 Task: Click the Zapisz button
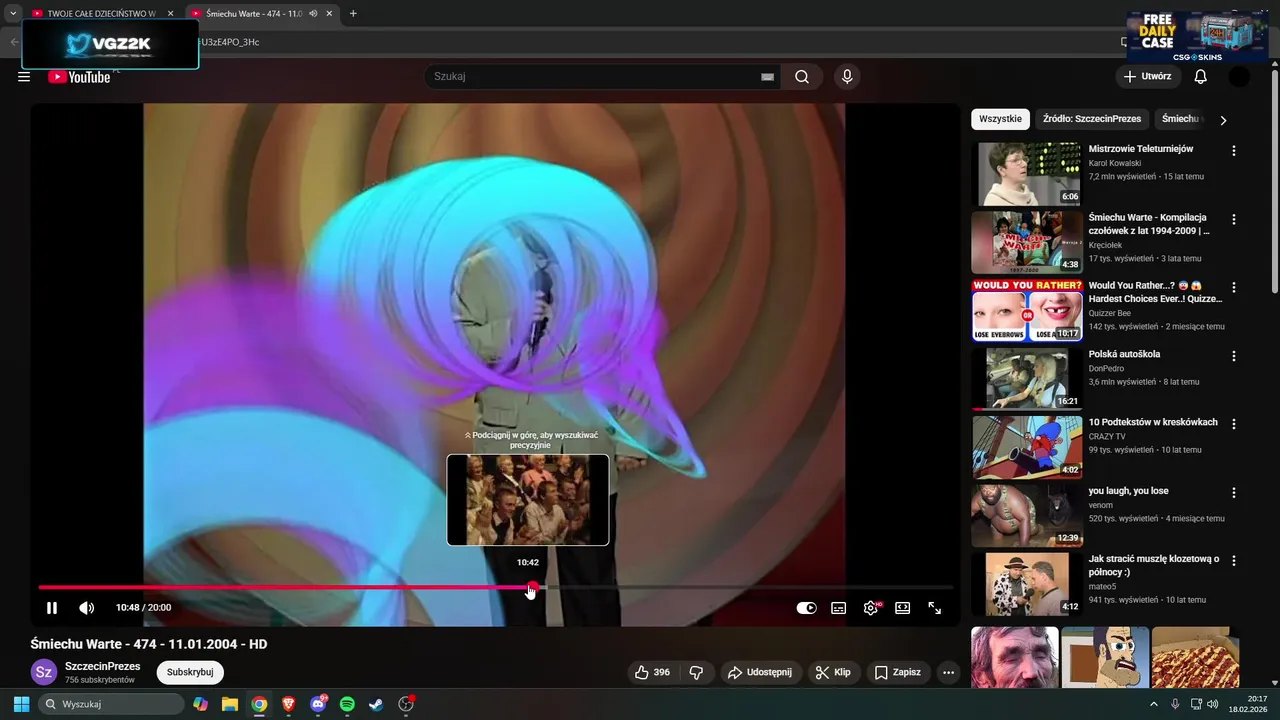click(x=897, y=672)
